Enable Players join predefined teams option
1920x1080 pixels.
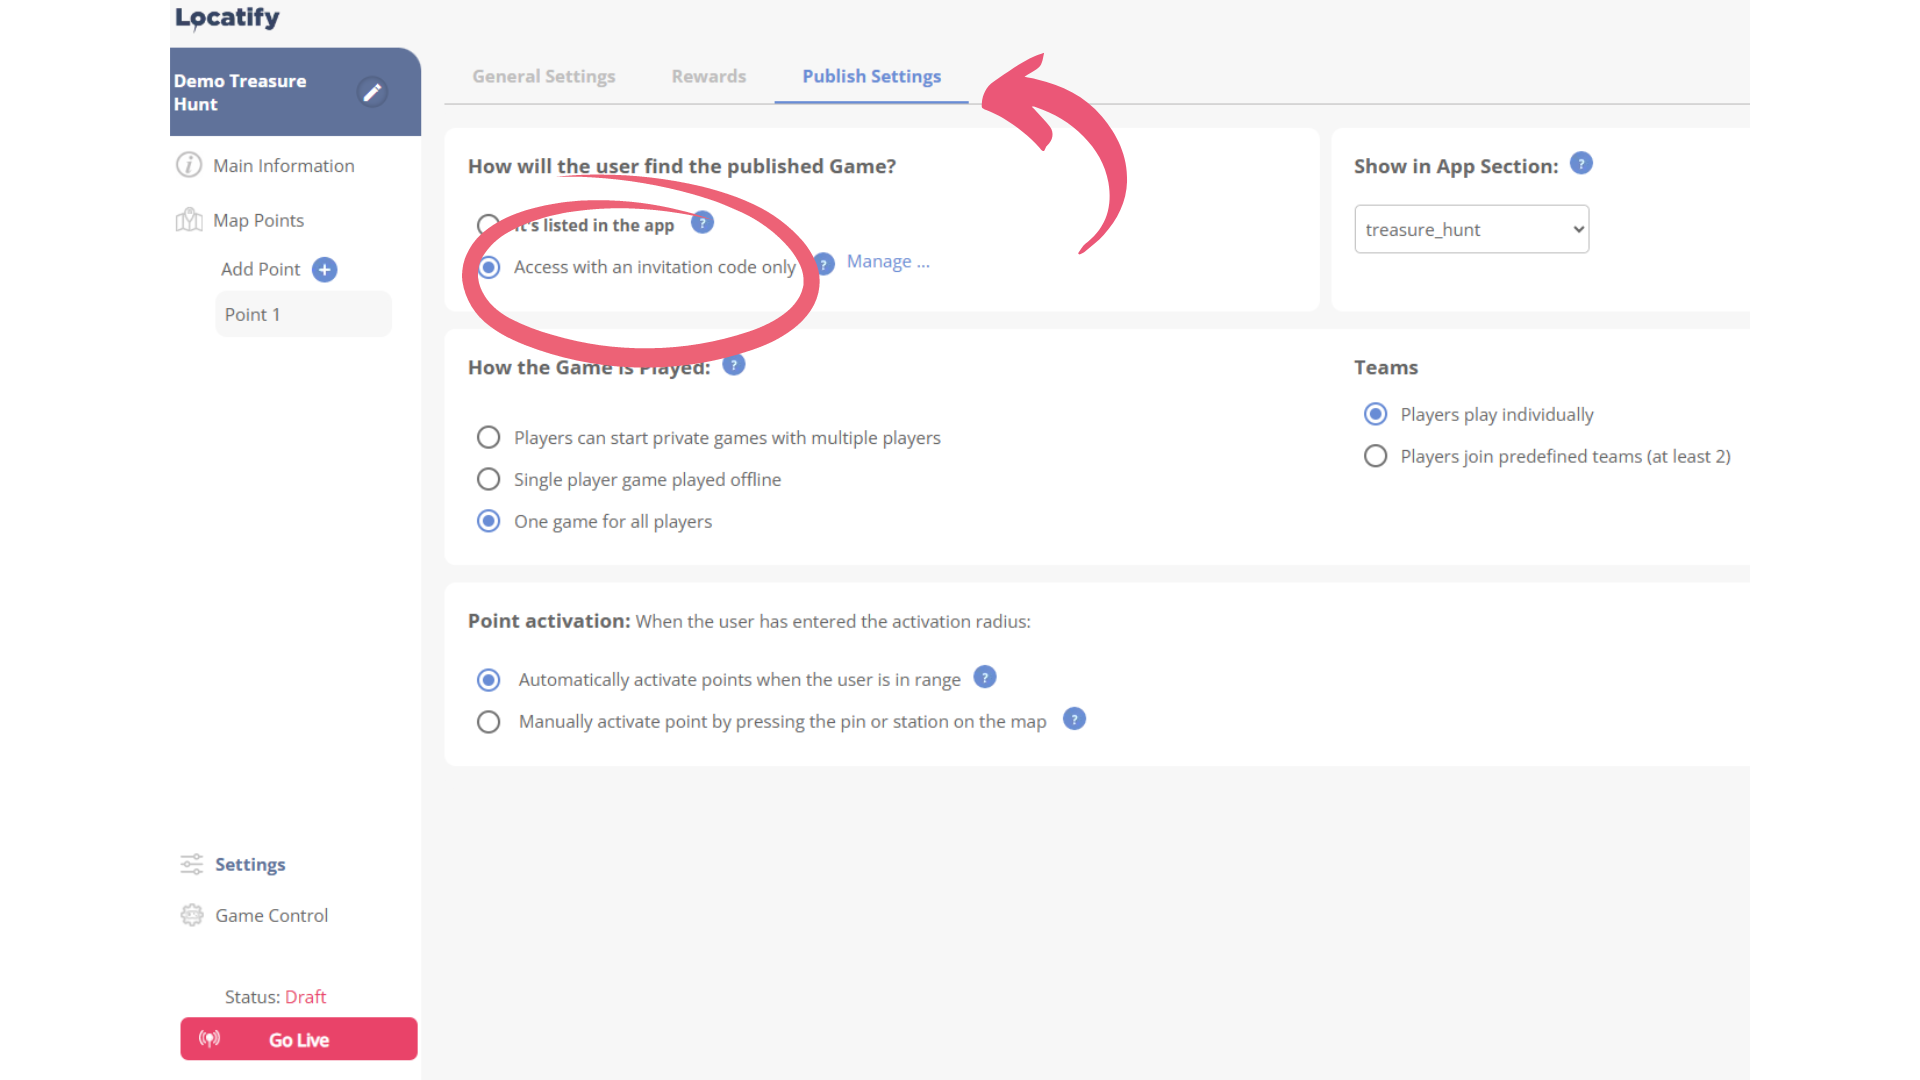click(1375, 456)
